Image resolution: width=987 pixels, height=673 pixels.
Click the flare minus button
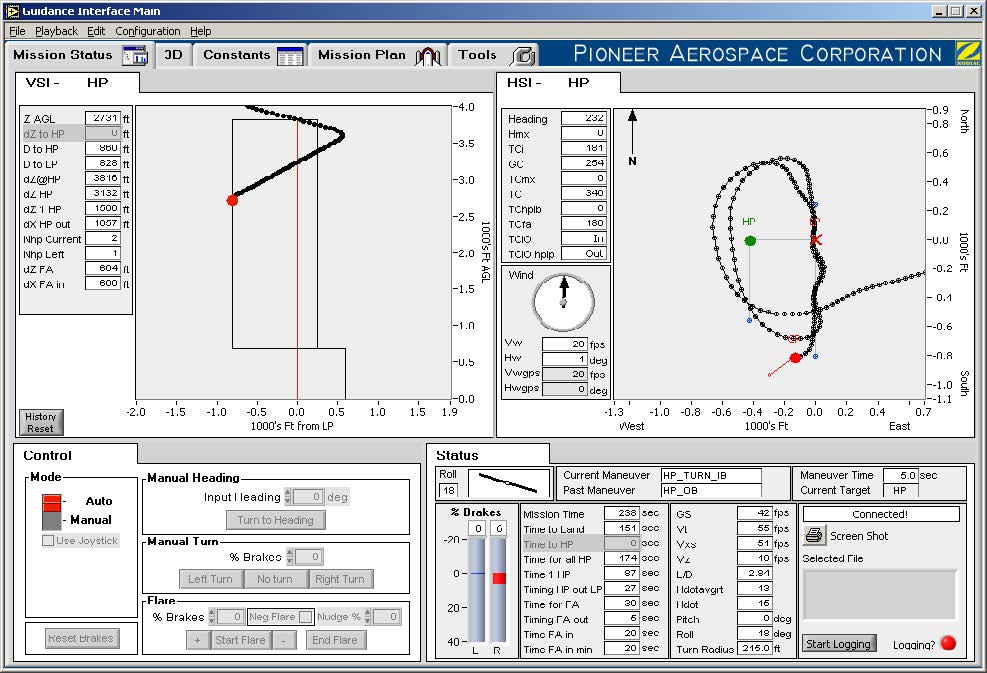pos(283,640)
